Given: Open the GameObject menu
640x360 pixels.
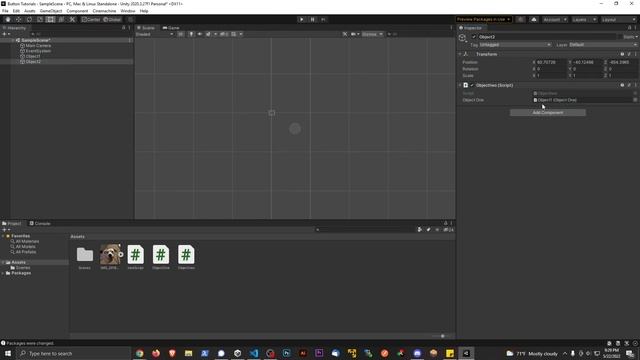Looking at the screenshot, I should [x=51, y=11].
